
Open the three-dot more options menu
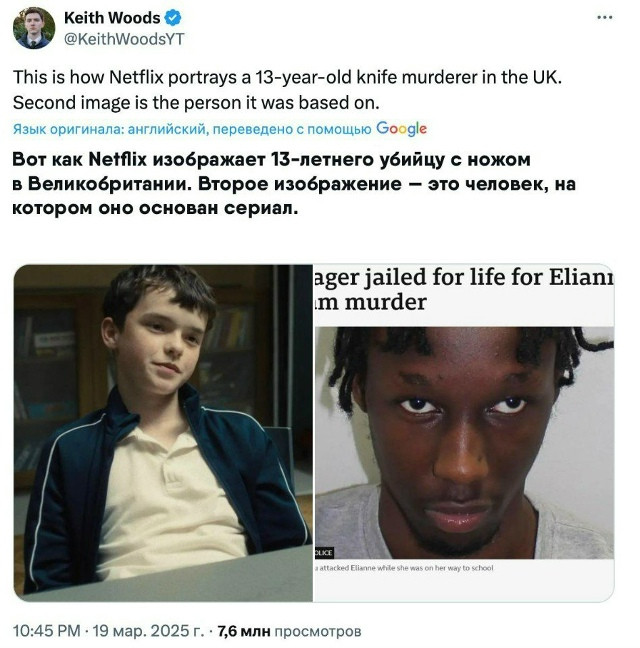tap(604, 17)
